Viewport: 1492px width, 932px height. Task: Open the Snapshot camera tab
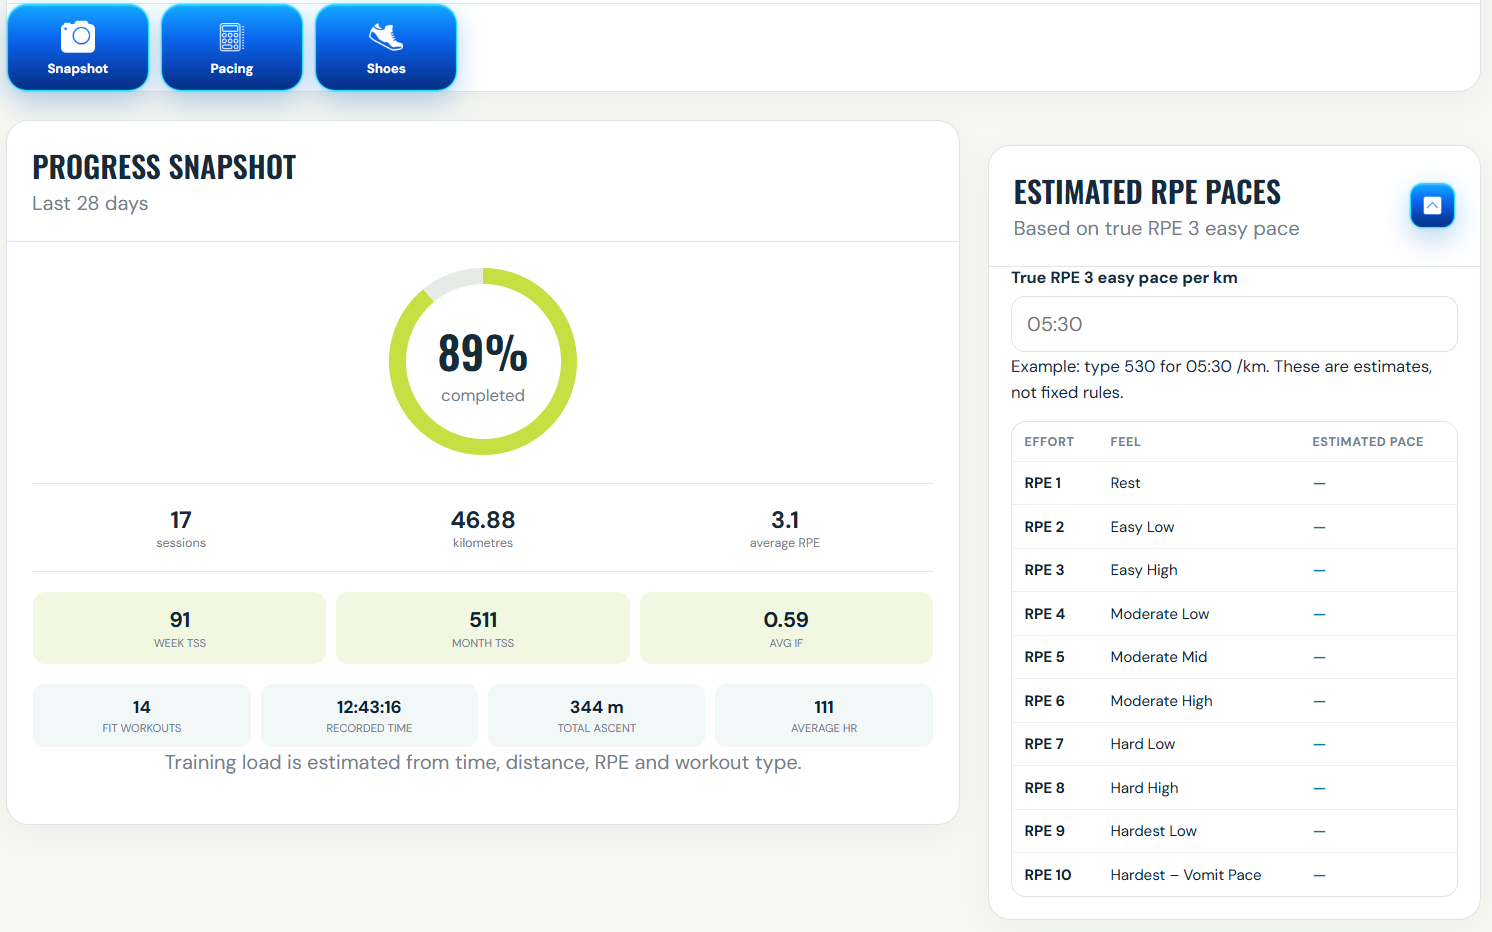point(78,47)
